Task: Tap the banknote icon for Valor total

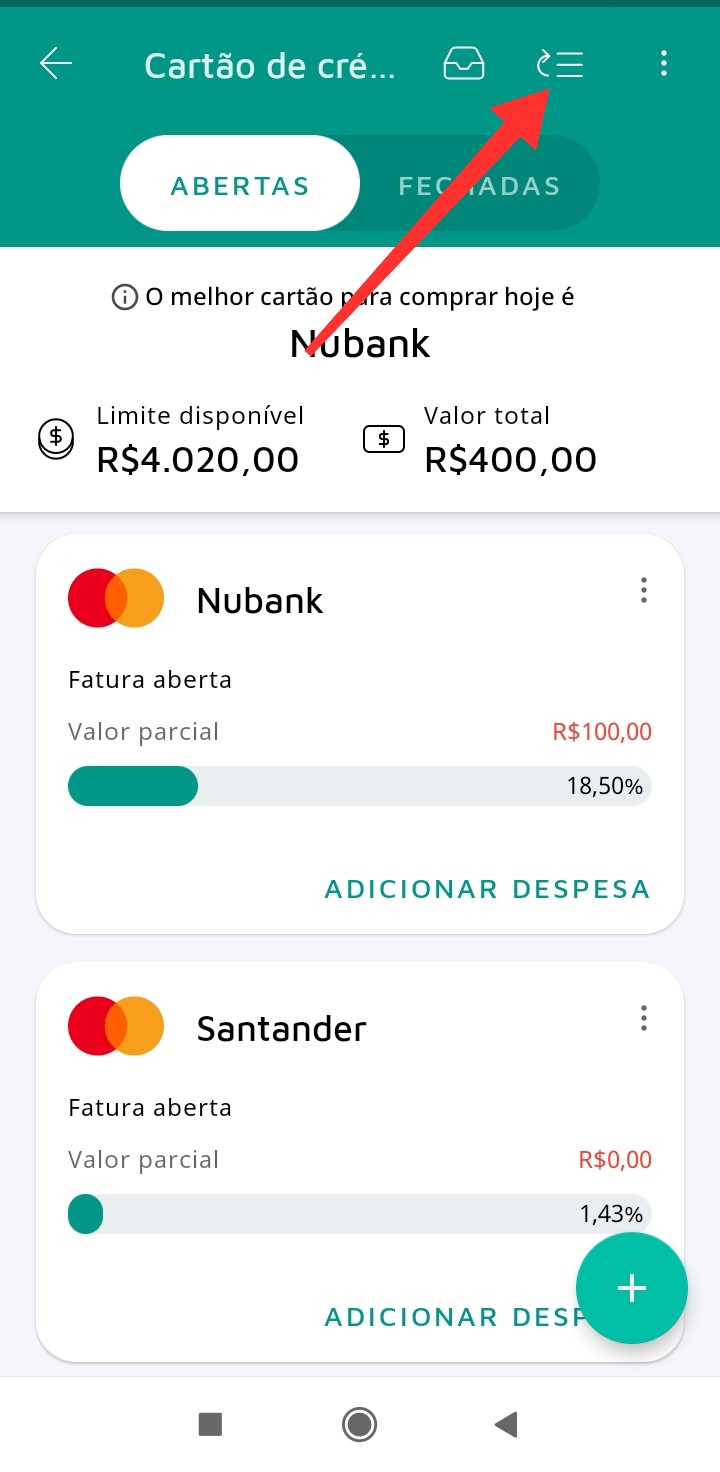Action: click(x=384, y=439)
